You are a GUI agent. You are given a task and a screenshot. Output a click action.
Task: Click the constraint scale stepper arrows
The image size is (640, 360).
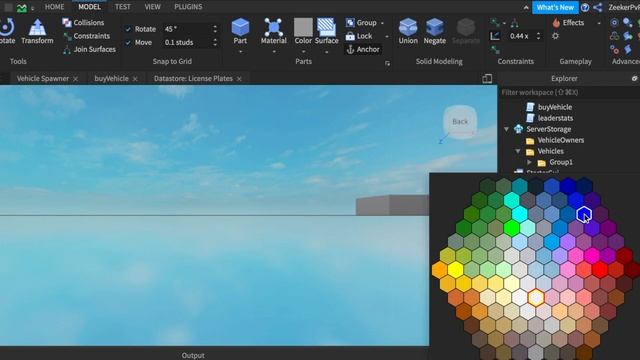point(538,36)
